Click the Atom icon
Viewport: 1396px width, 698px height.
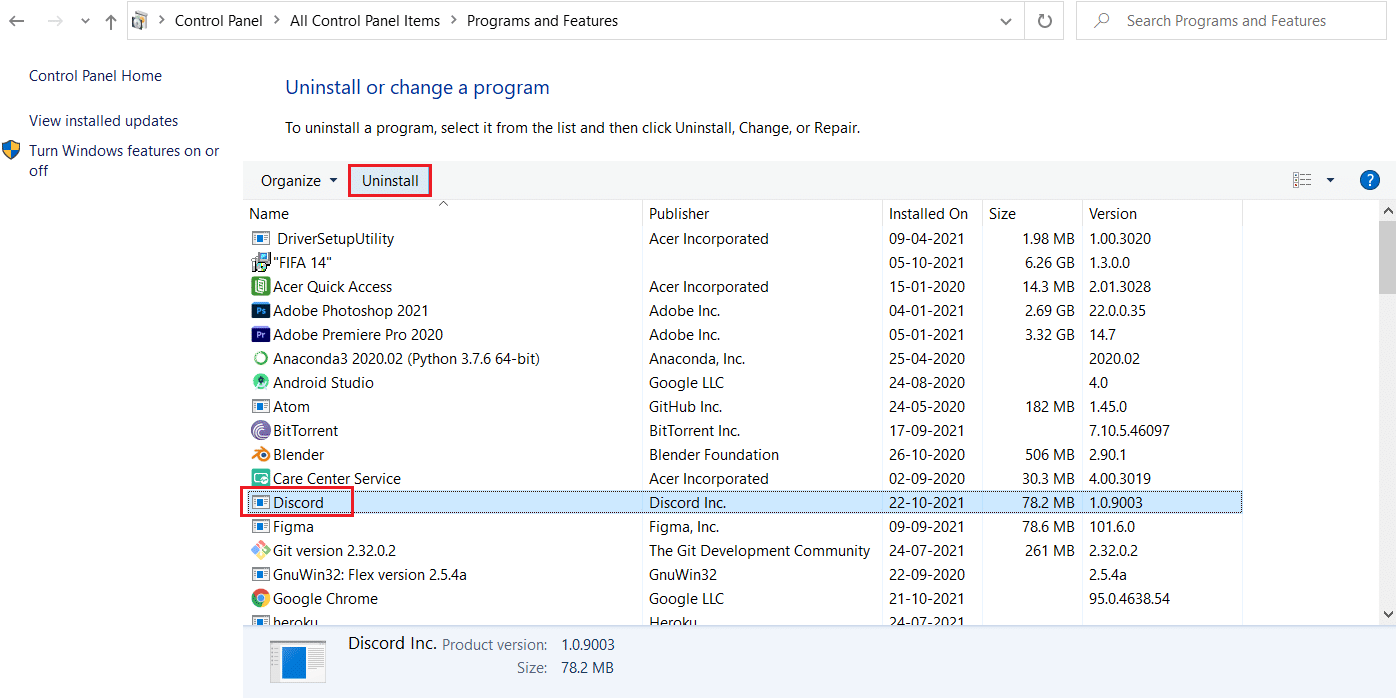click(260, 406)
